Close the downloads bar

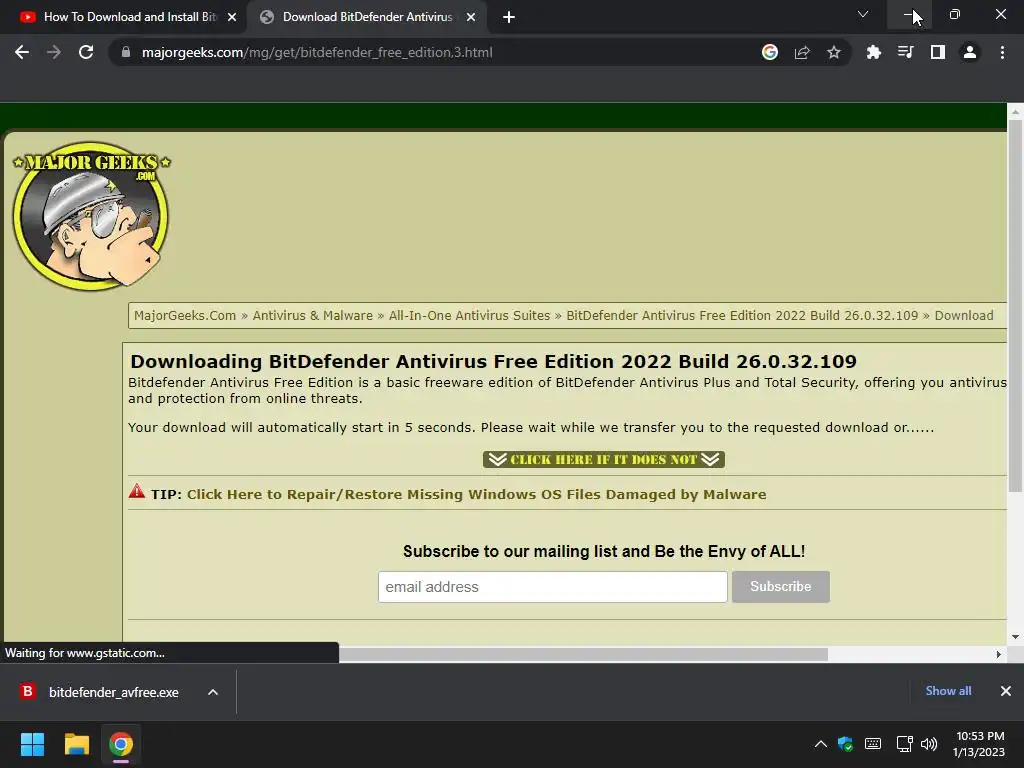(1006, 691)
